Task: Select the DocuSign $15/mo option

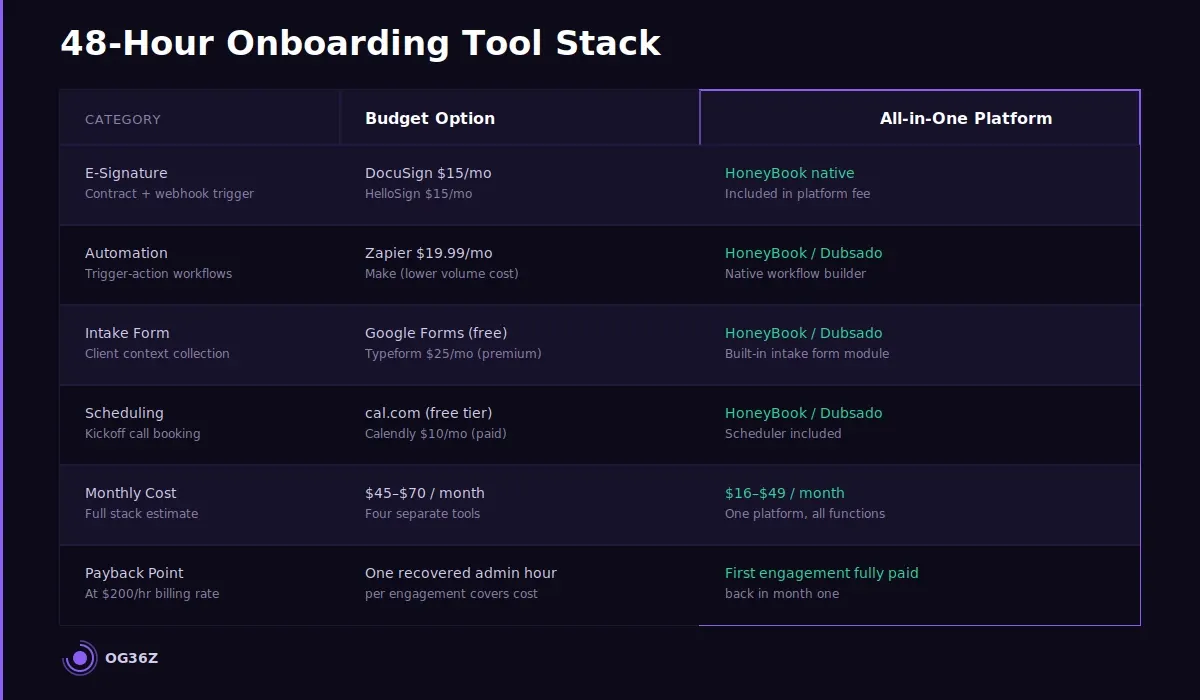Action: [428, 173]
